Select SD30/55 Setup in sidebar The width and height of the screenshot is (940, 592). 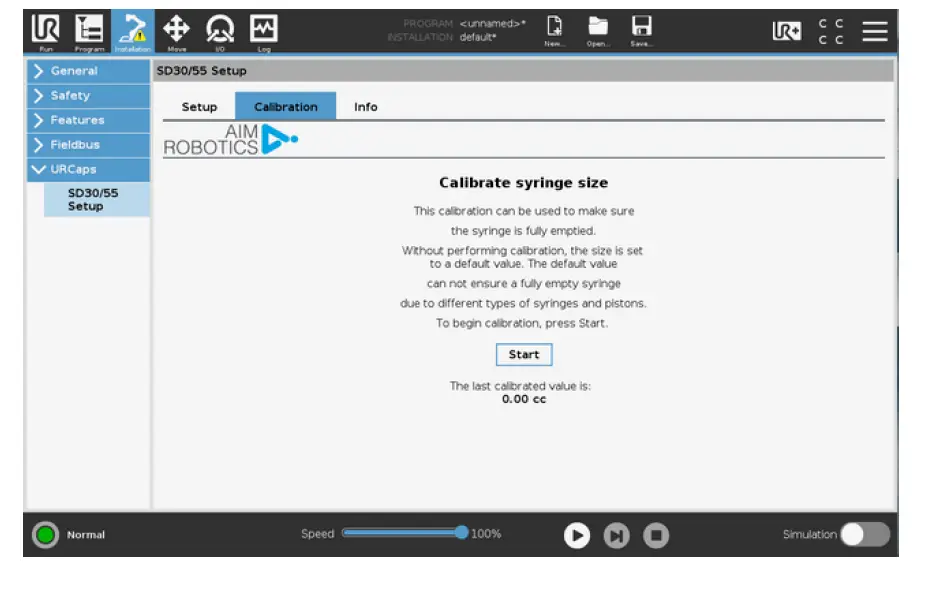pyautogui.click(x=97, y=200)
